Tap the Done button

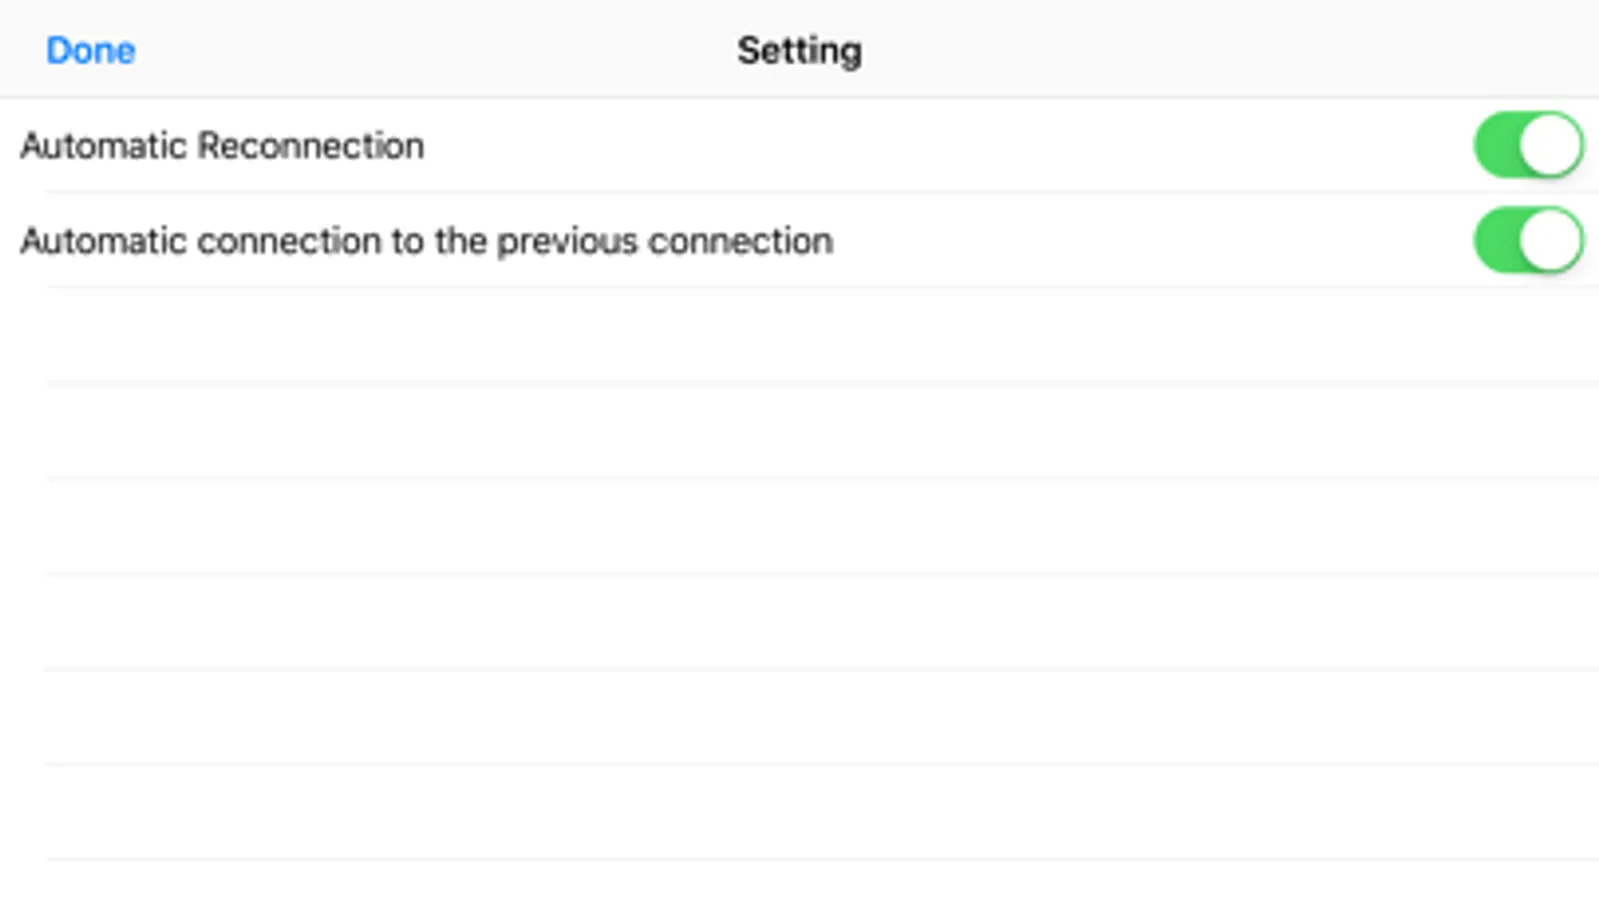click(90, 50)
